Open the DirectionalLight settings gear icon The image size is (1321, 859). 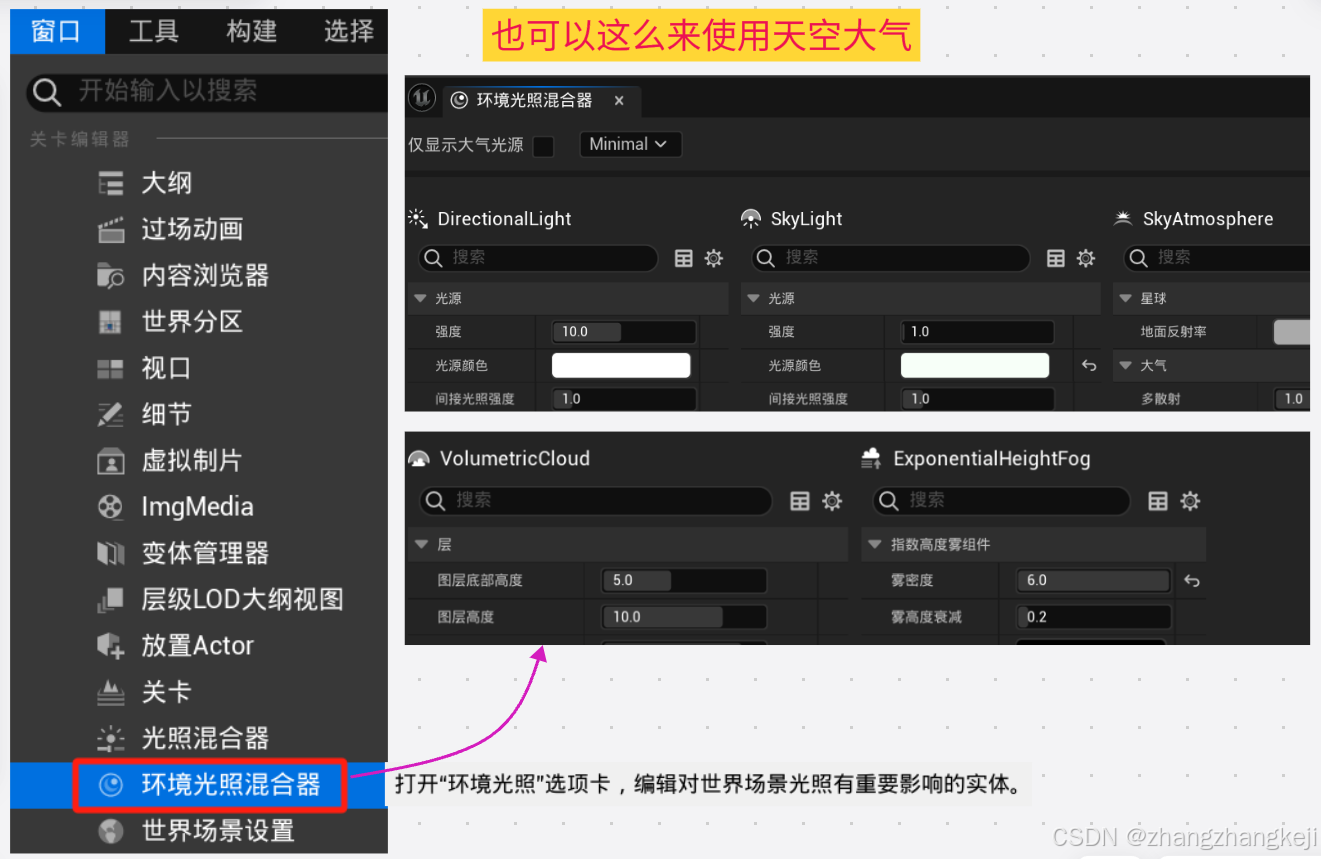point(713,258)
